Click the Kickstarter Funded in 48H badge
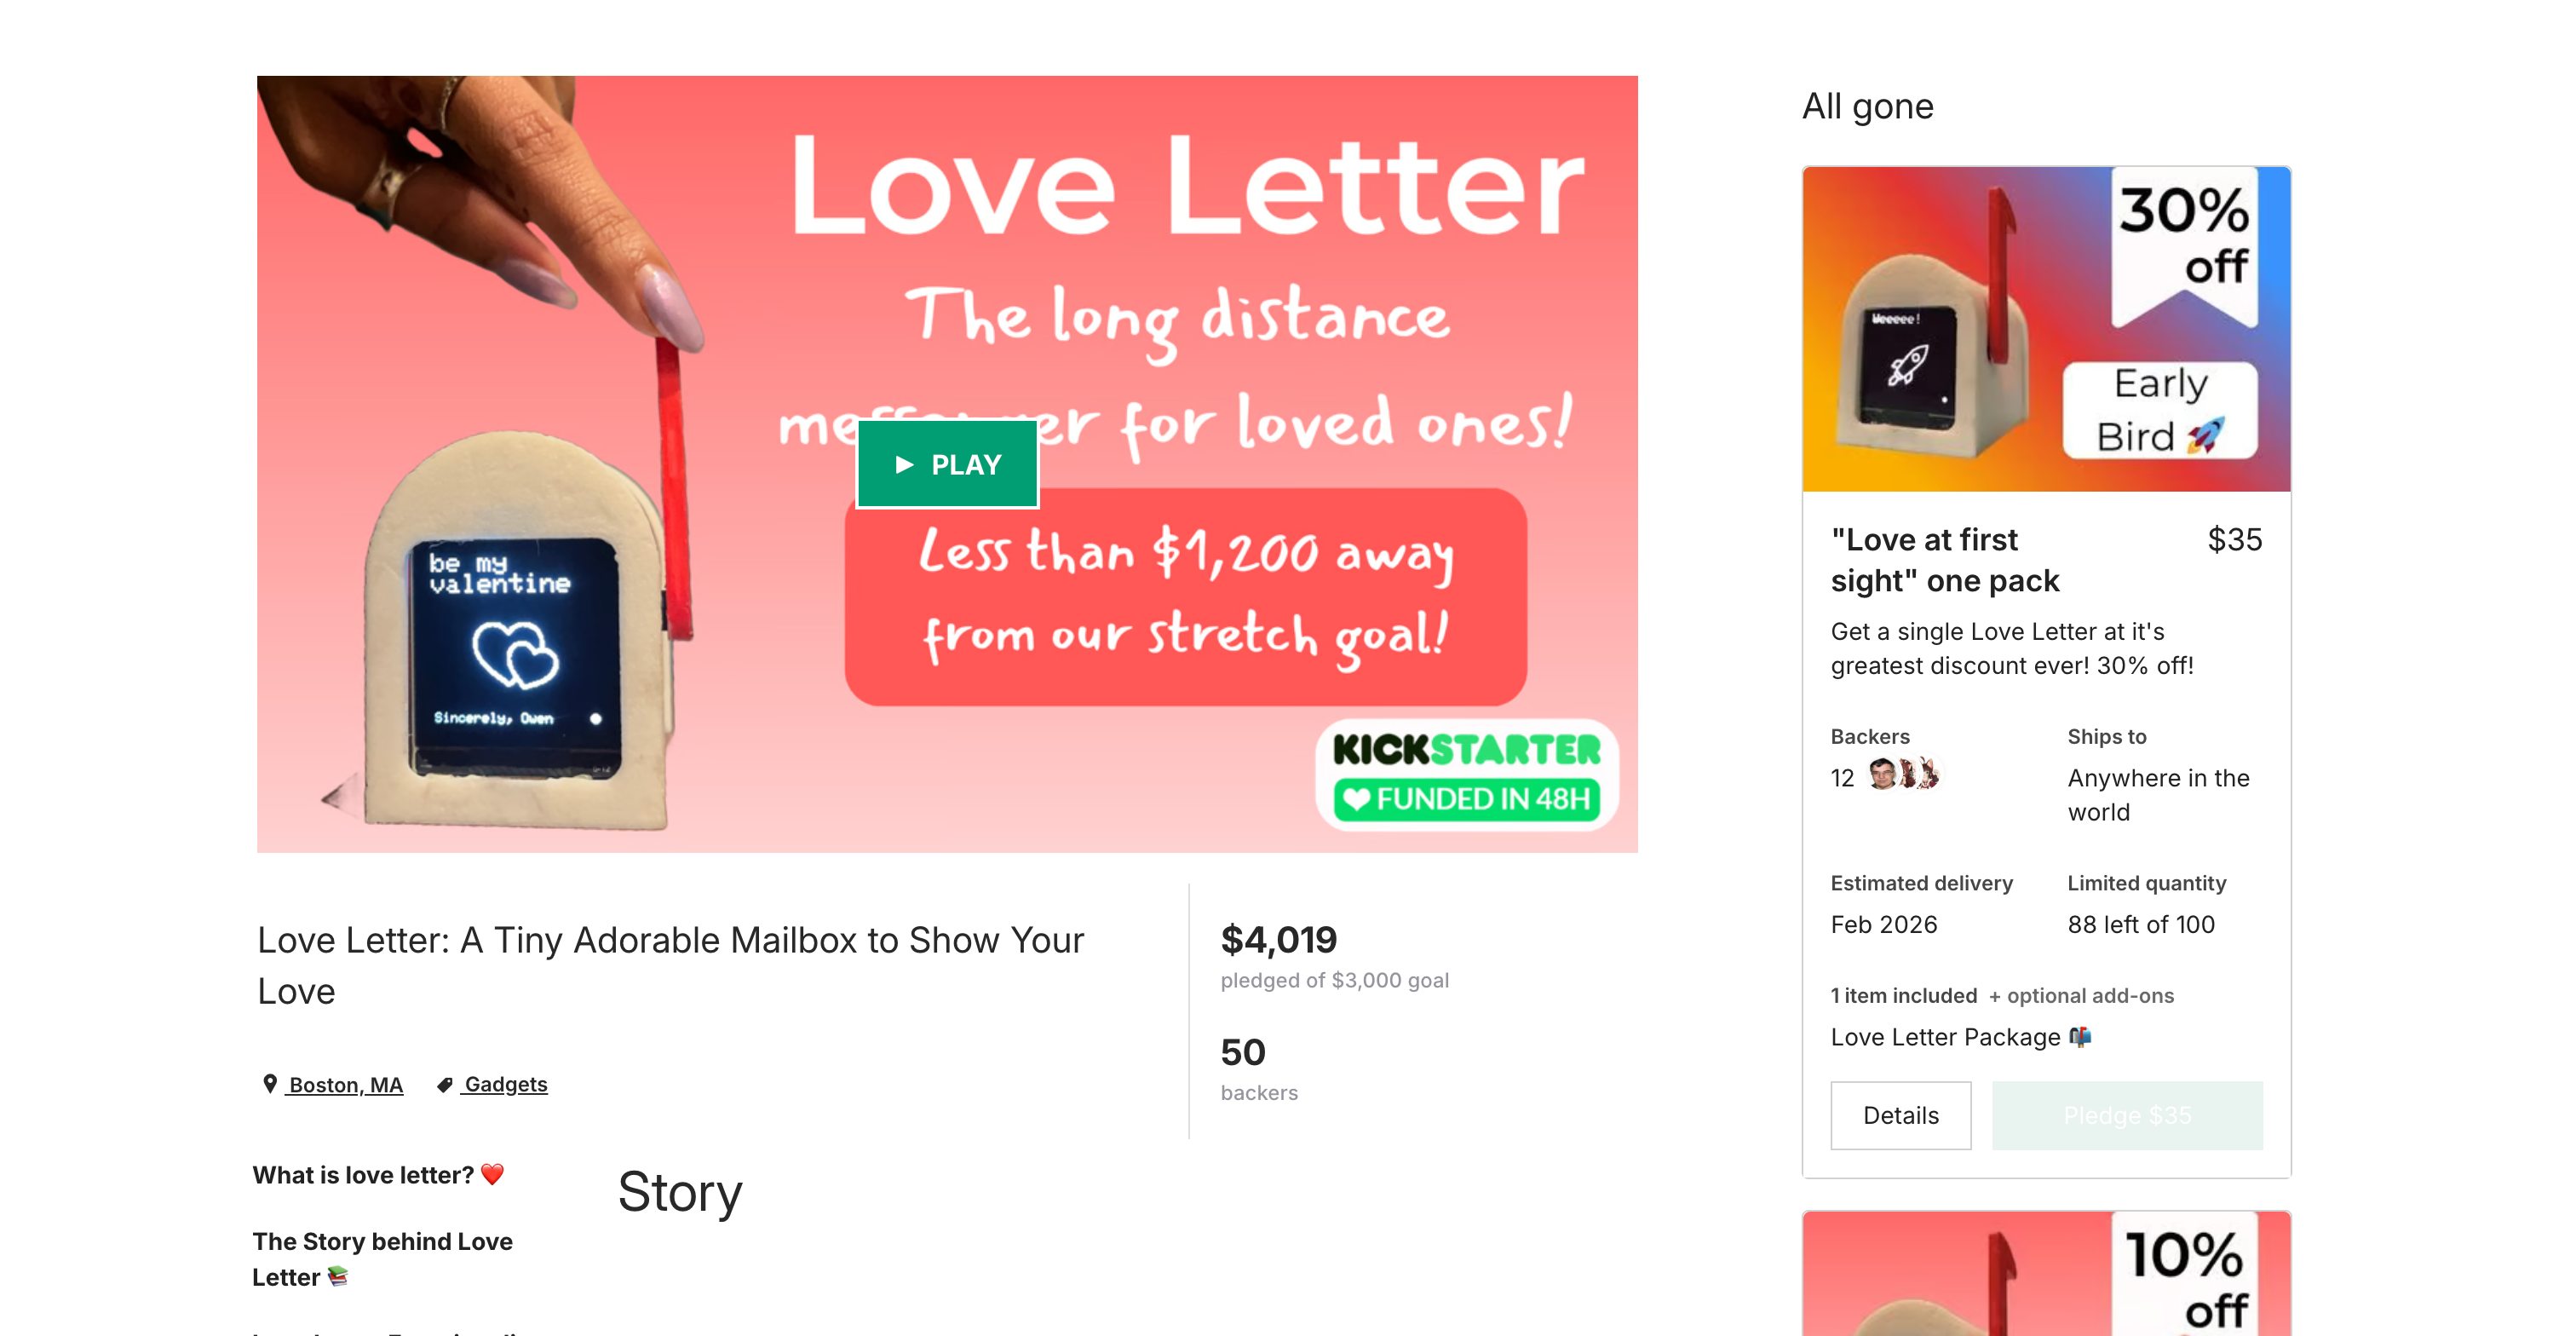The height and width of the screenshot is (1336, 2576). [1466, 775]
